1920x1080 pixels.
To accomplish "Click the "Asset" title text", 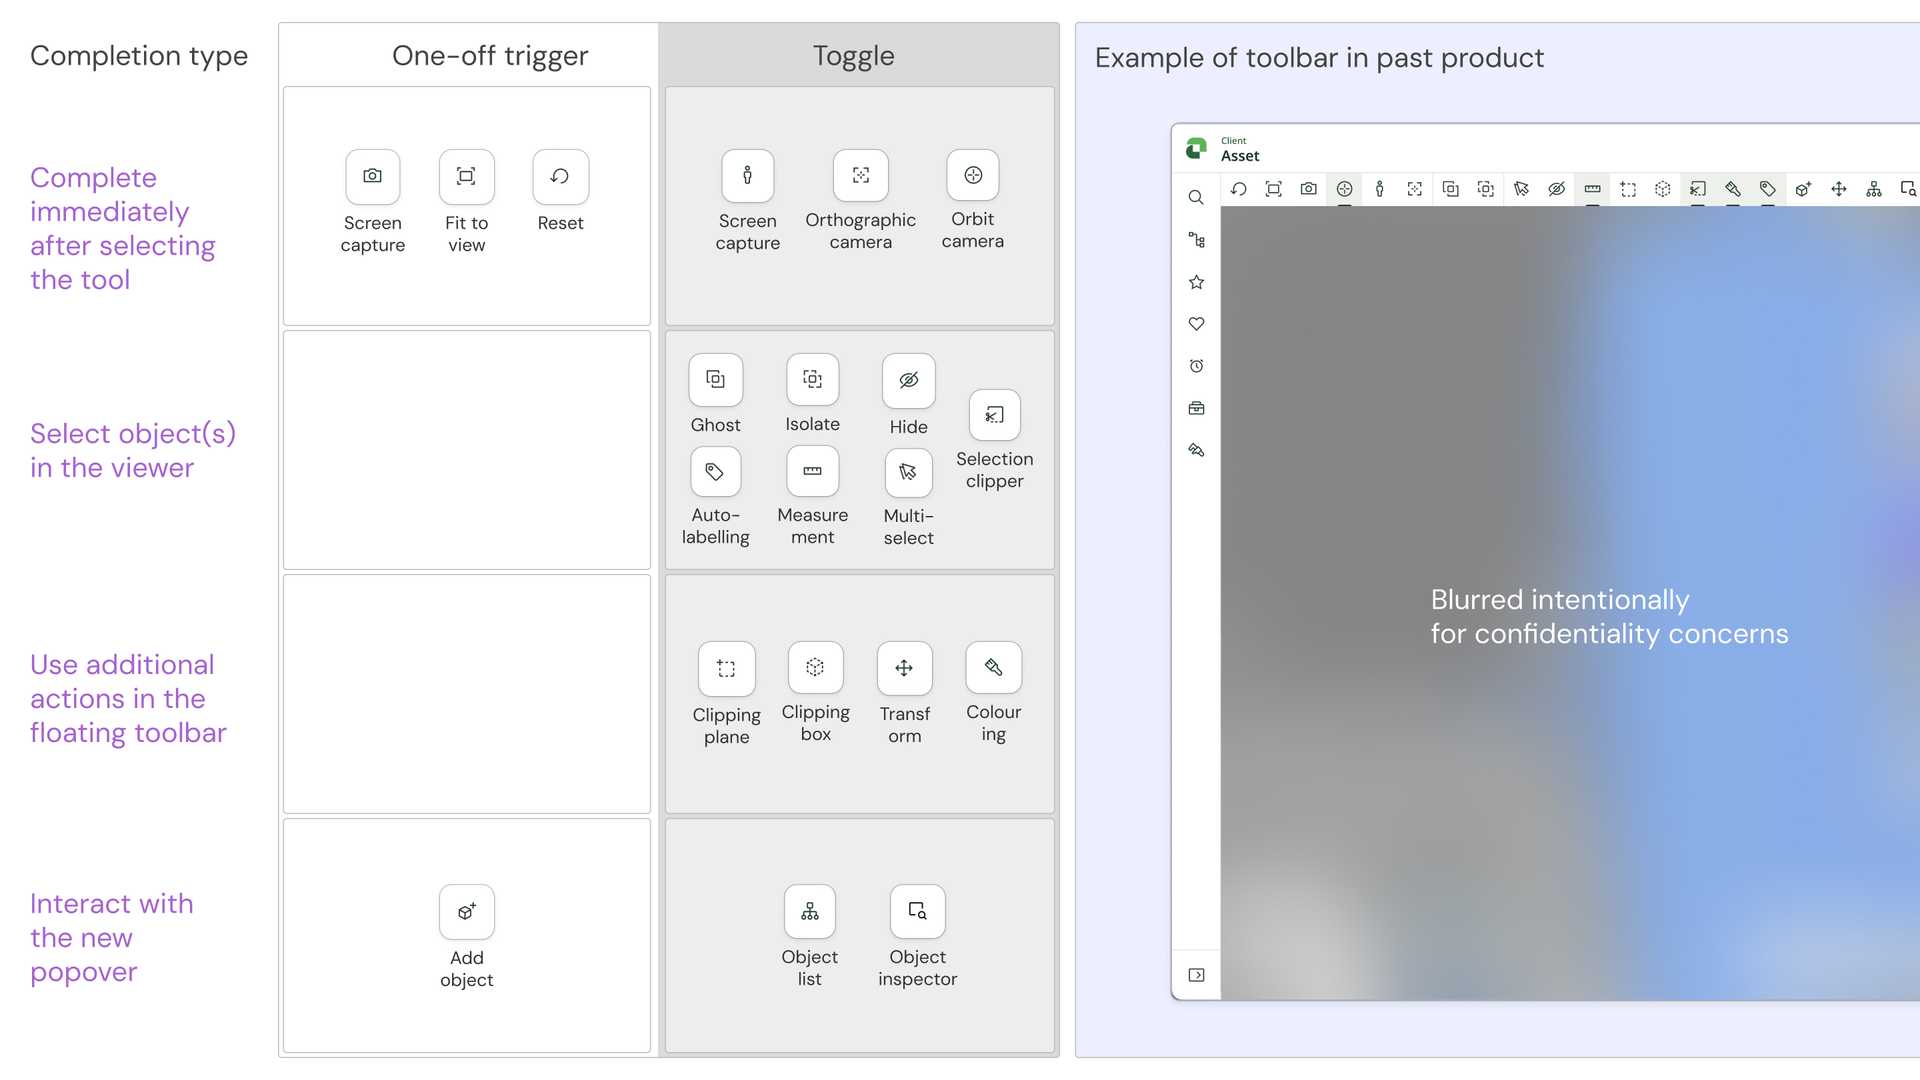I will coord(1240,156).
